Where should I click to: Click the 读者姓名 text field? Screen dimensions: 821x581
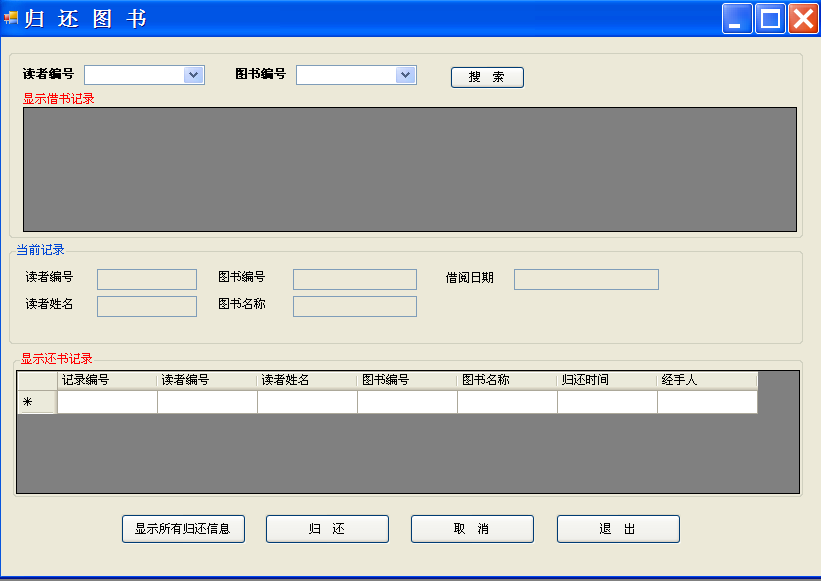tap(147, 306)
